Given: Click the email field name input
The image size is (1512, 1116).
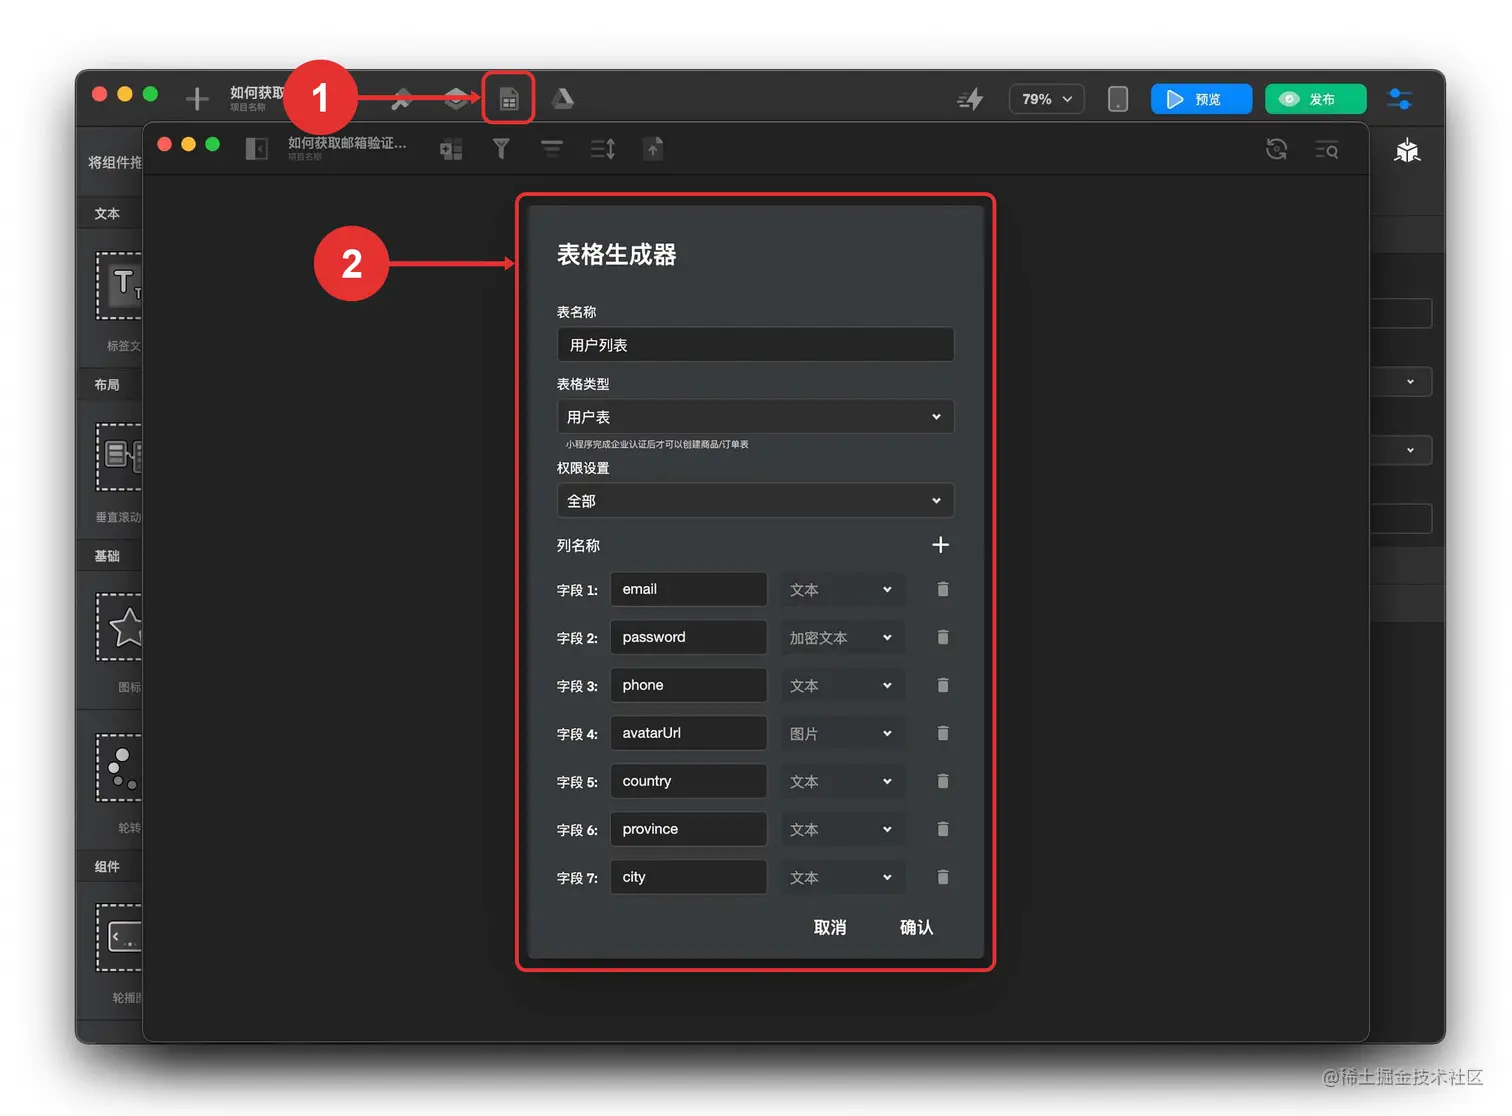Looking at the screenshot, I should pyautogui.click(x=688, y=589).
